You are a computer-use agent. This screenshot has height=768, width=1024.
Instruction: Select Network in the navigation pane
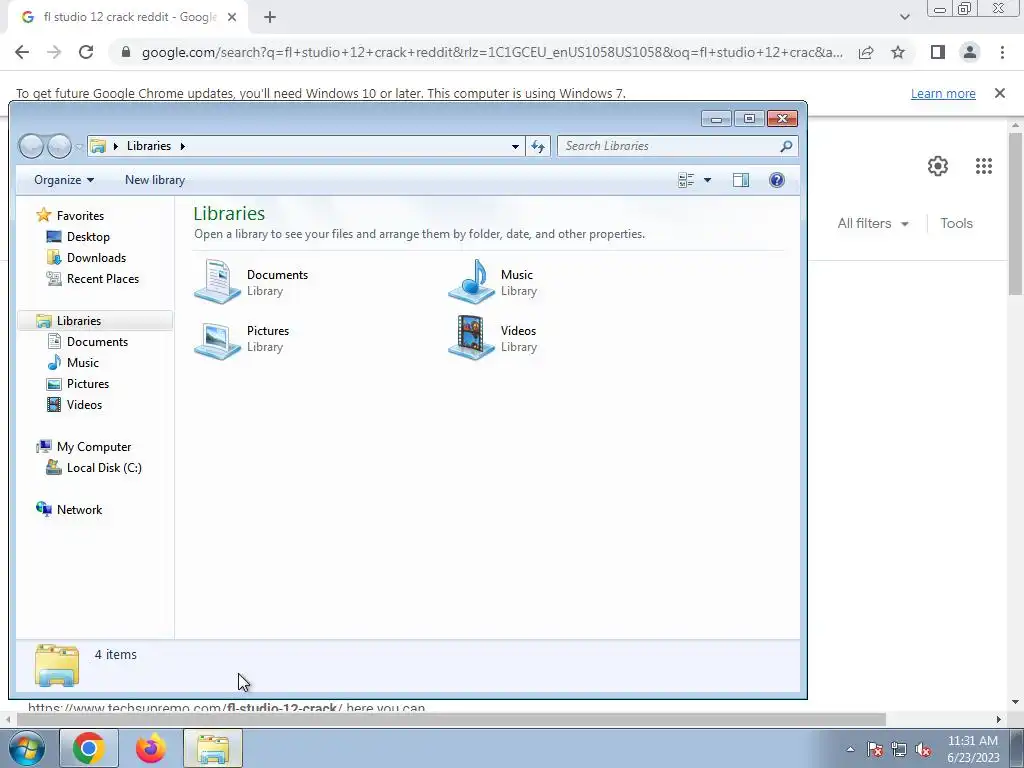80,510
